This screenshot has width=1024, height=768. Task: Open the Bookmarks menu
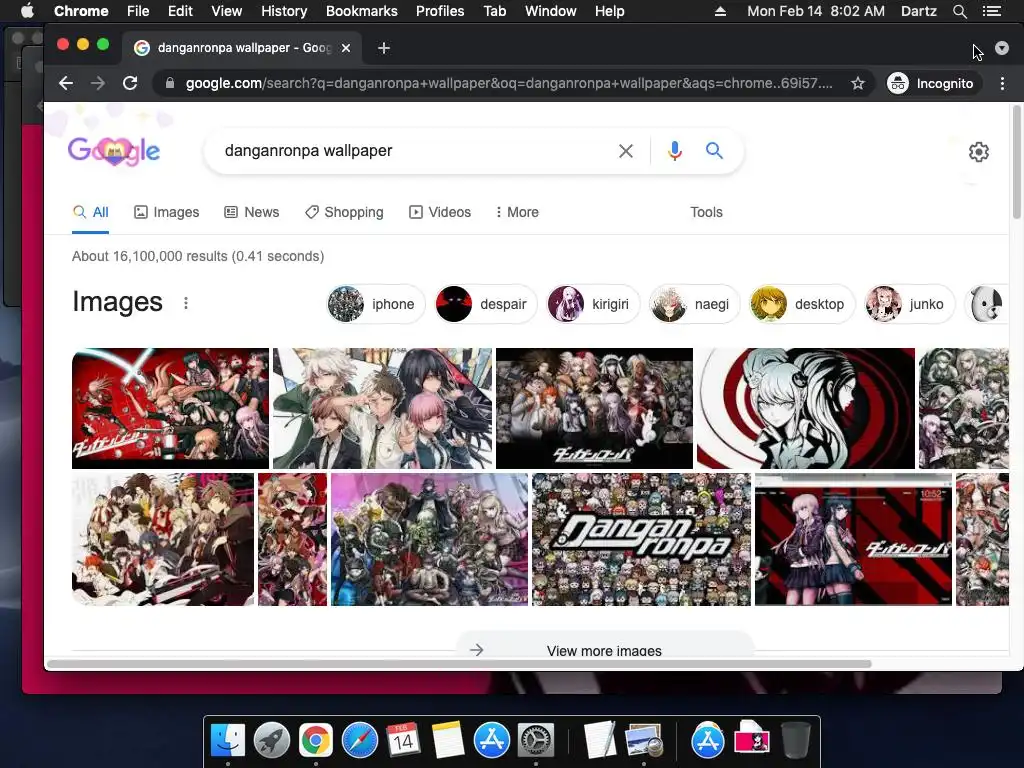[x=361, y=11]
